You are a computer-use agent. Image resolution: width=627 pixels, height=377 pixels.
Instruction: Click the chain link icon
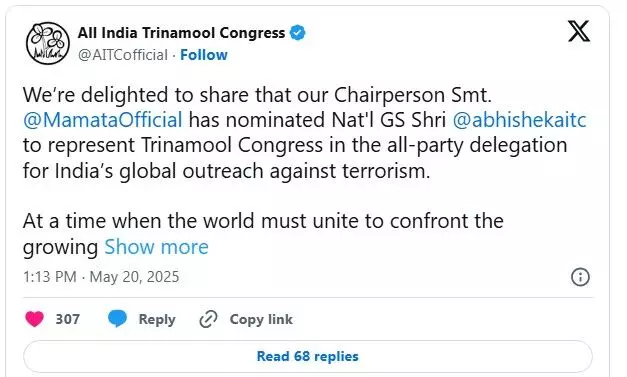[x=208, y=319]
